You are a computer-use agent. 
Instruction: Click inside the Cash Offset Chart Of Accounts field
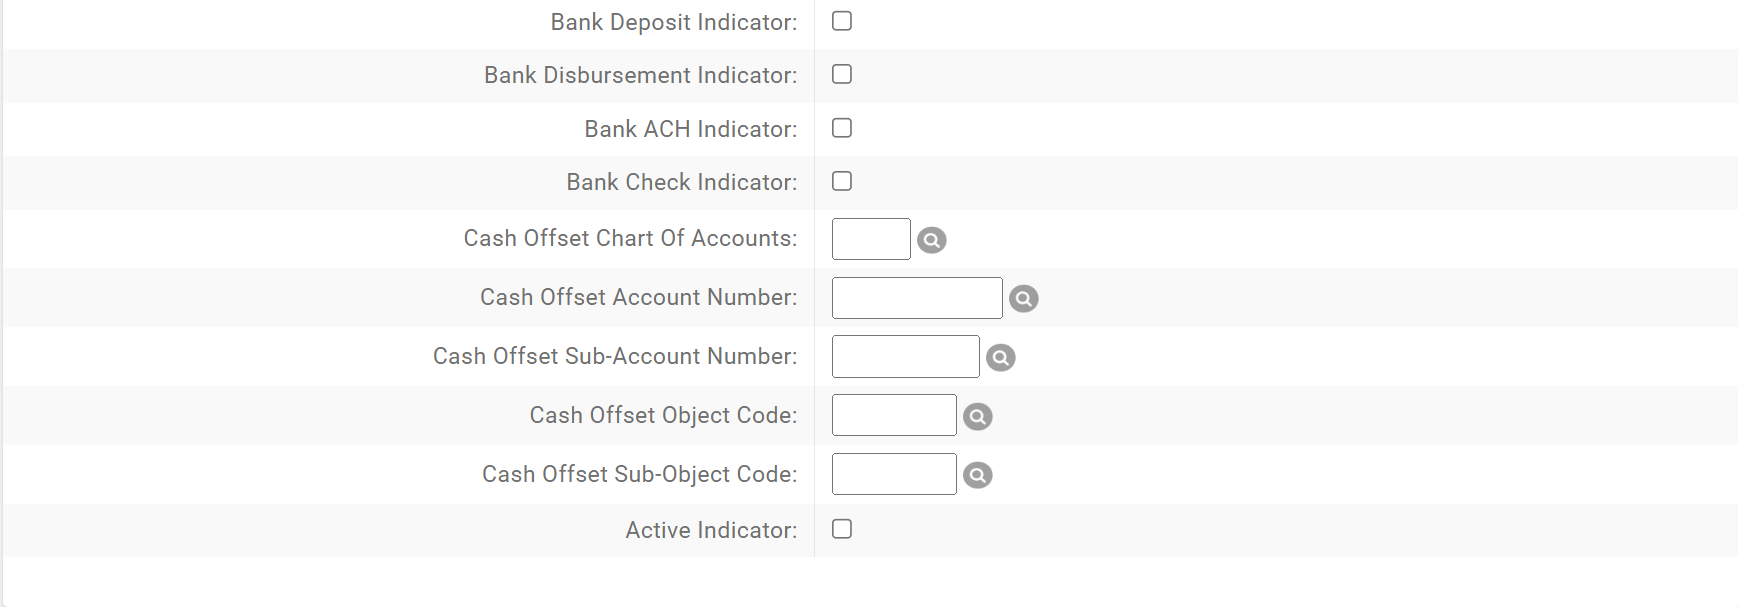coord(869,239)
